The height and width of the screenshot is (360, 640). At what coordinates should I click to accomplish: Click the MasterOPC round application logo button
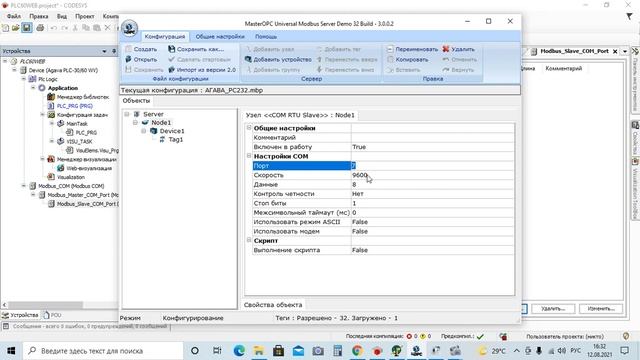(x=129, y=29)
